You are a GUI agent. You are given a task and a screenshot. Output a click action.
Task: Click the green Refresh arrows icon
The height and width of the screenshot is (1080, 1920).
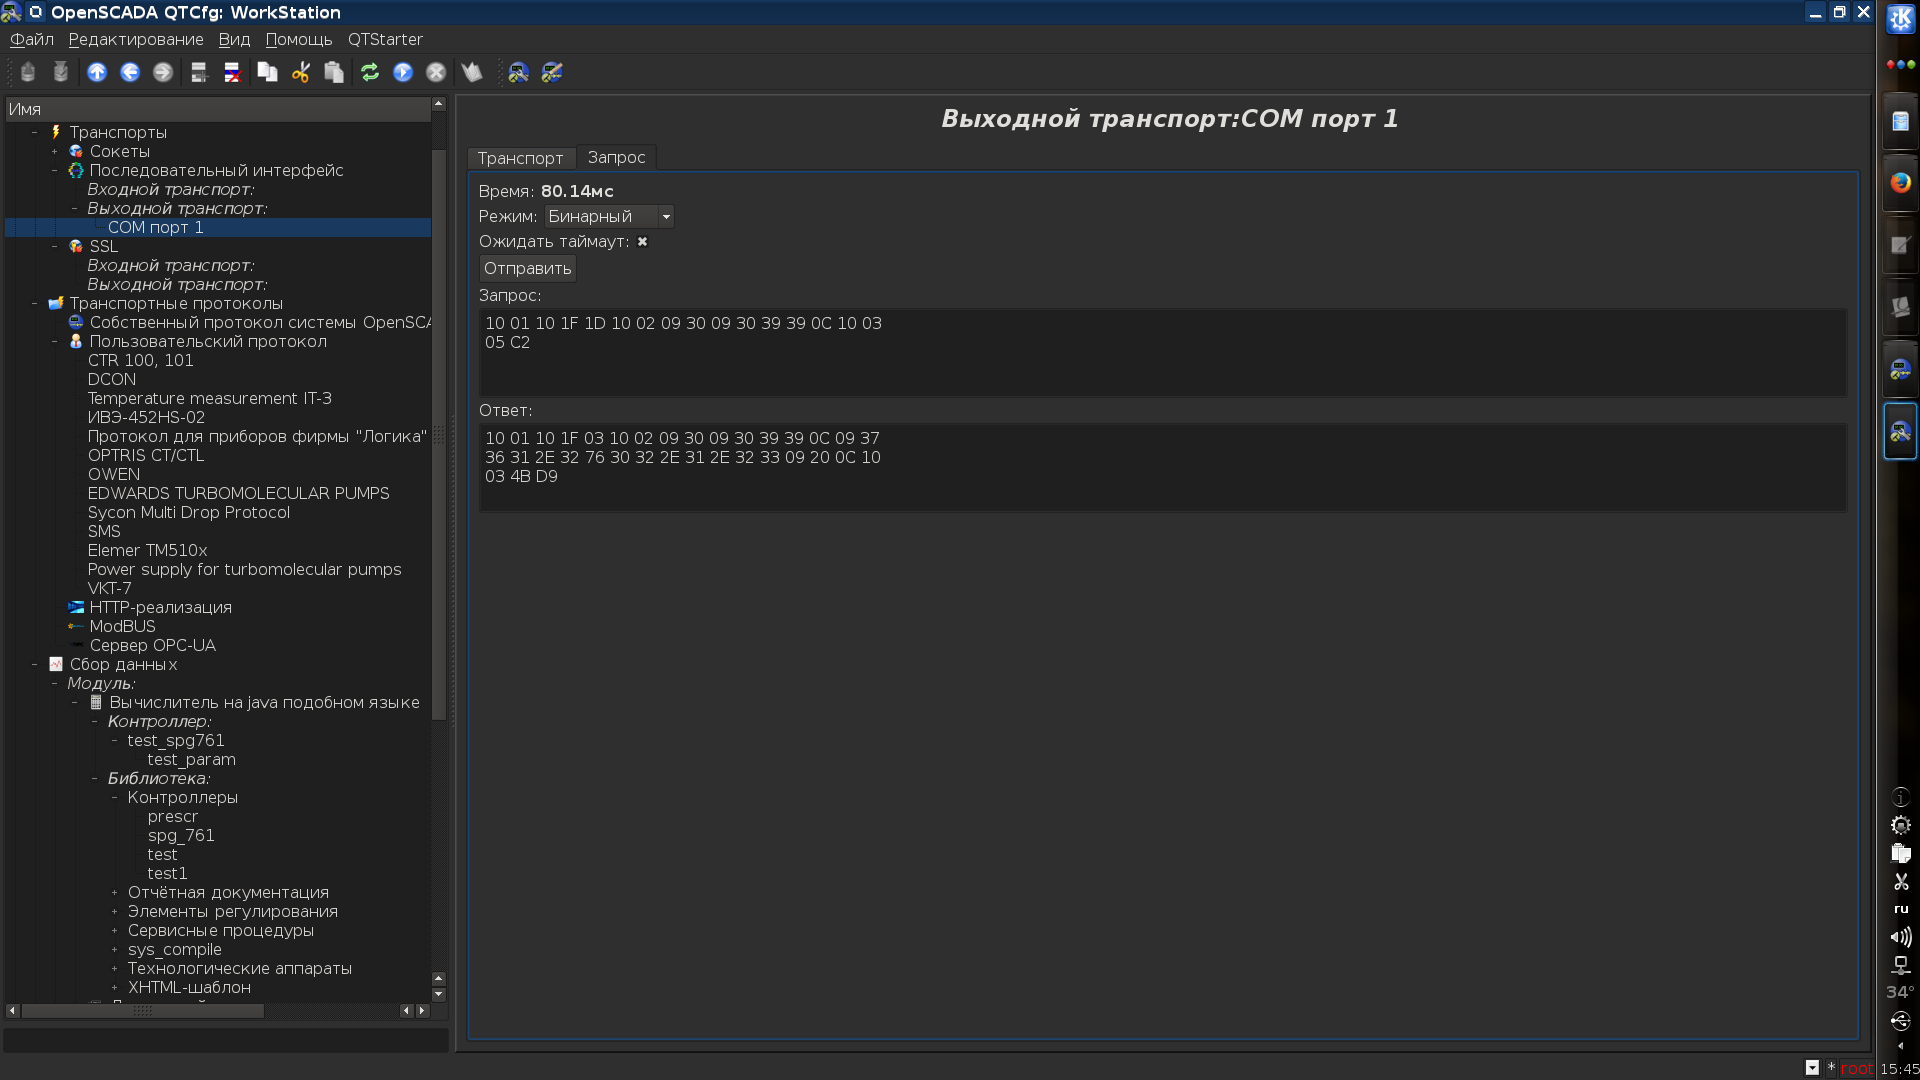[x=370, y=72]
